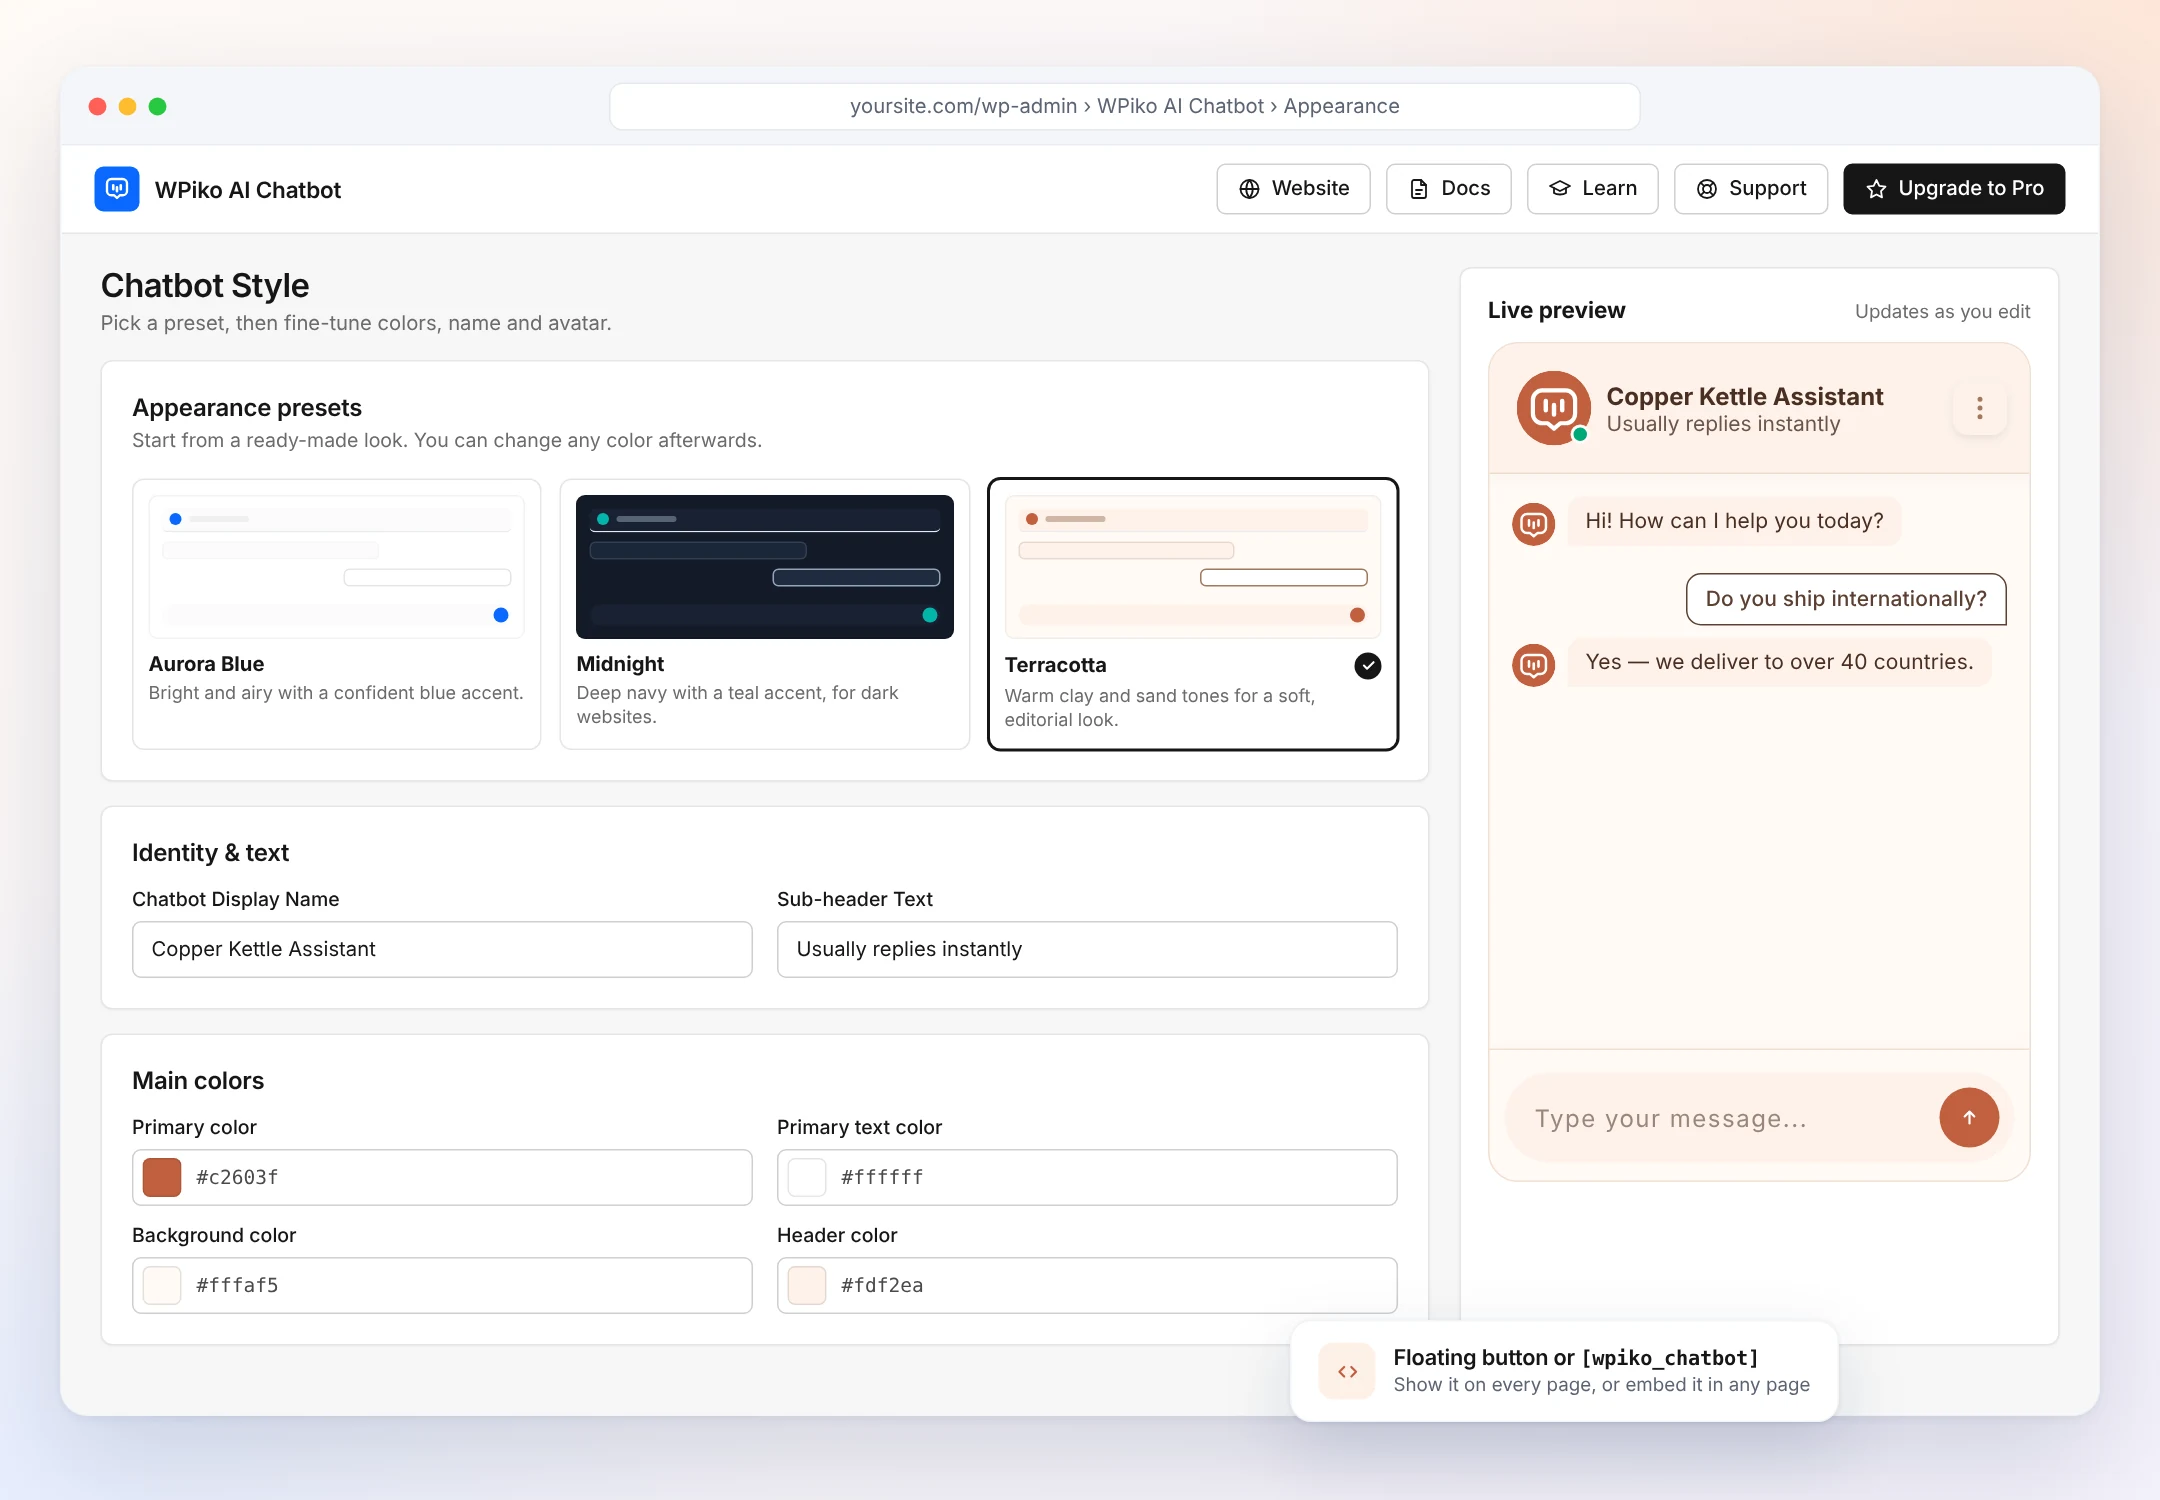This screenshot has height=1500, width=2160.
Task: Click the Floating button or [wpiko_chatbot] text
Action: [1576, 1357]
